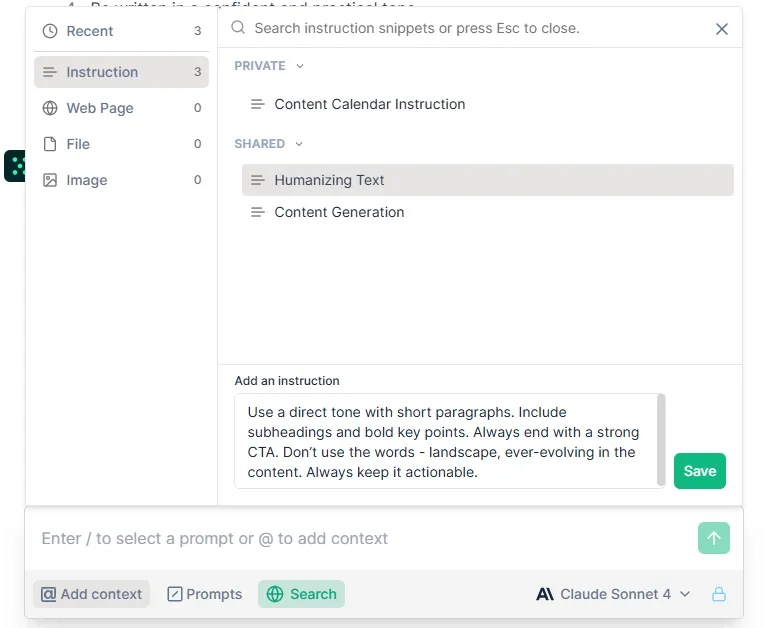Screen dimensions: 771x628
Task: Open the Prompts picker
Action: (204, 594)
